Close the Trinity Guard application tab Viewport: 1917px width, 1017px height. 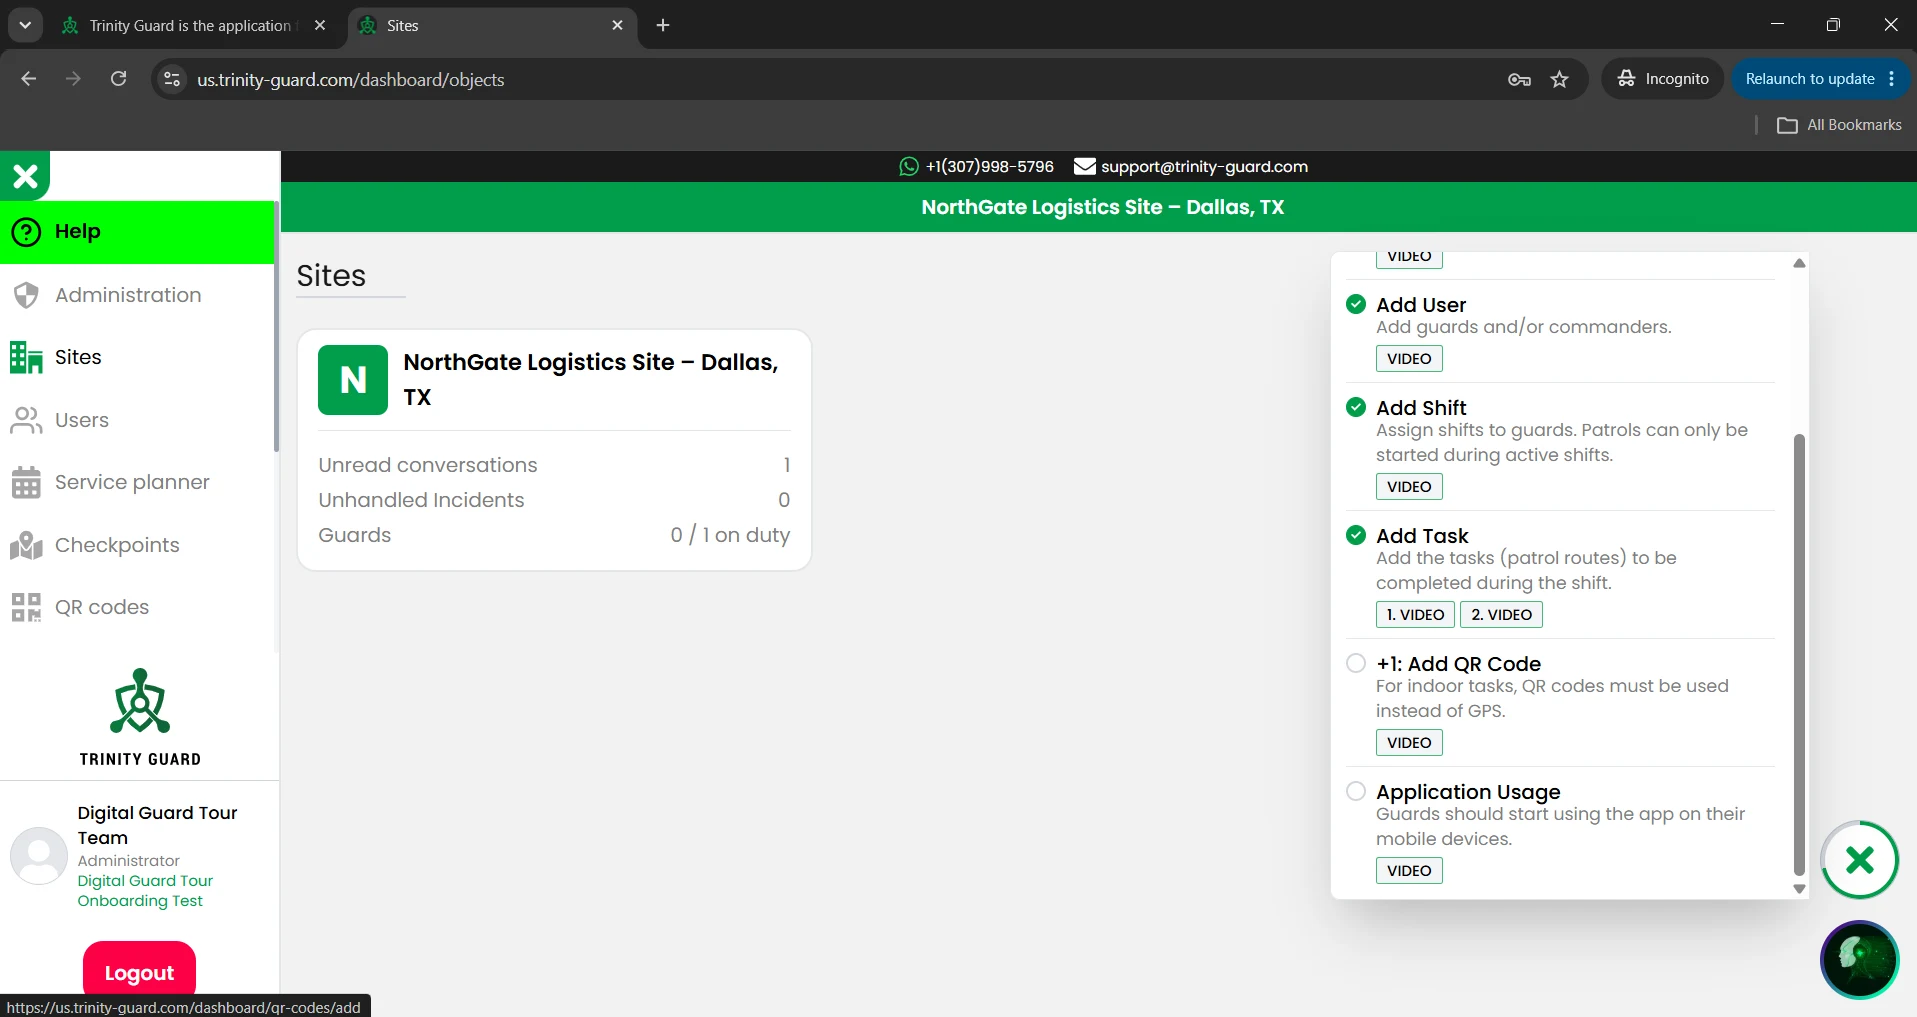click(x=320, y=25)
